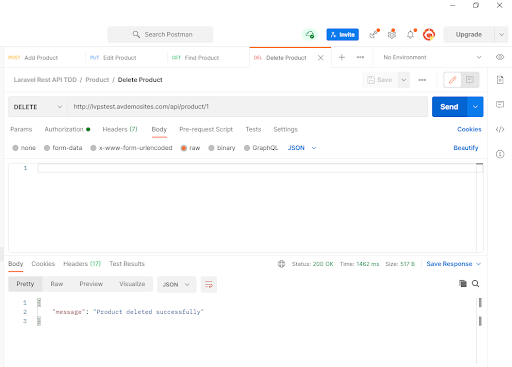Screen dimensions: 512x367
Task: Open the tab options three-dot menu
Action: 360,57
